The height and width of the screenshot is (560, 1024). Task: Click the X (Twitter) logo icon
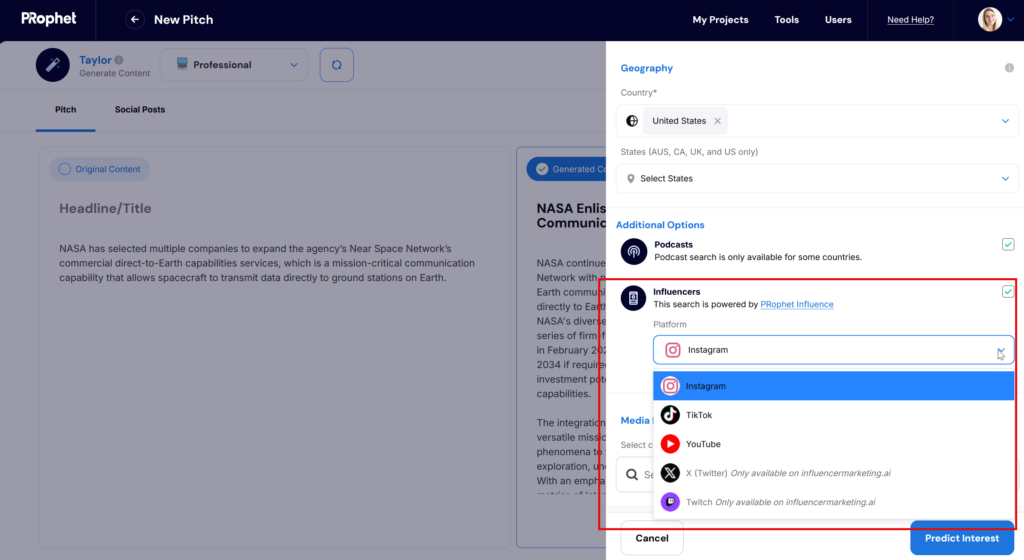tap(670, 473)
